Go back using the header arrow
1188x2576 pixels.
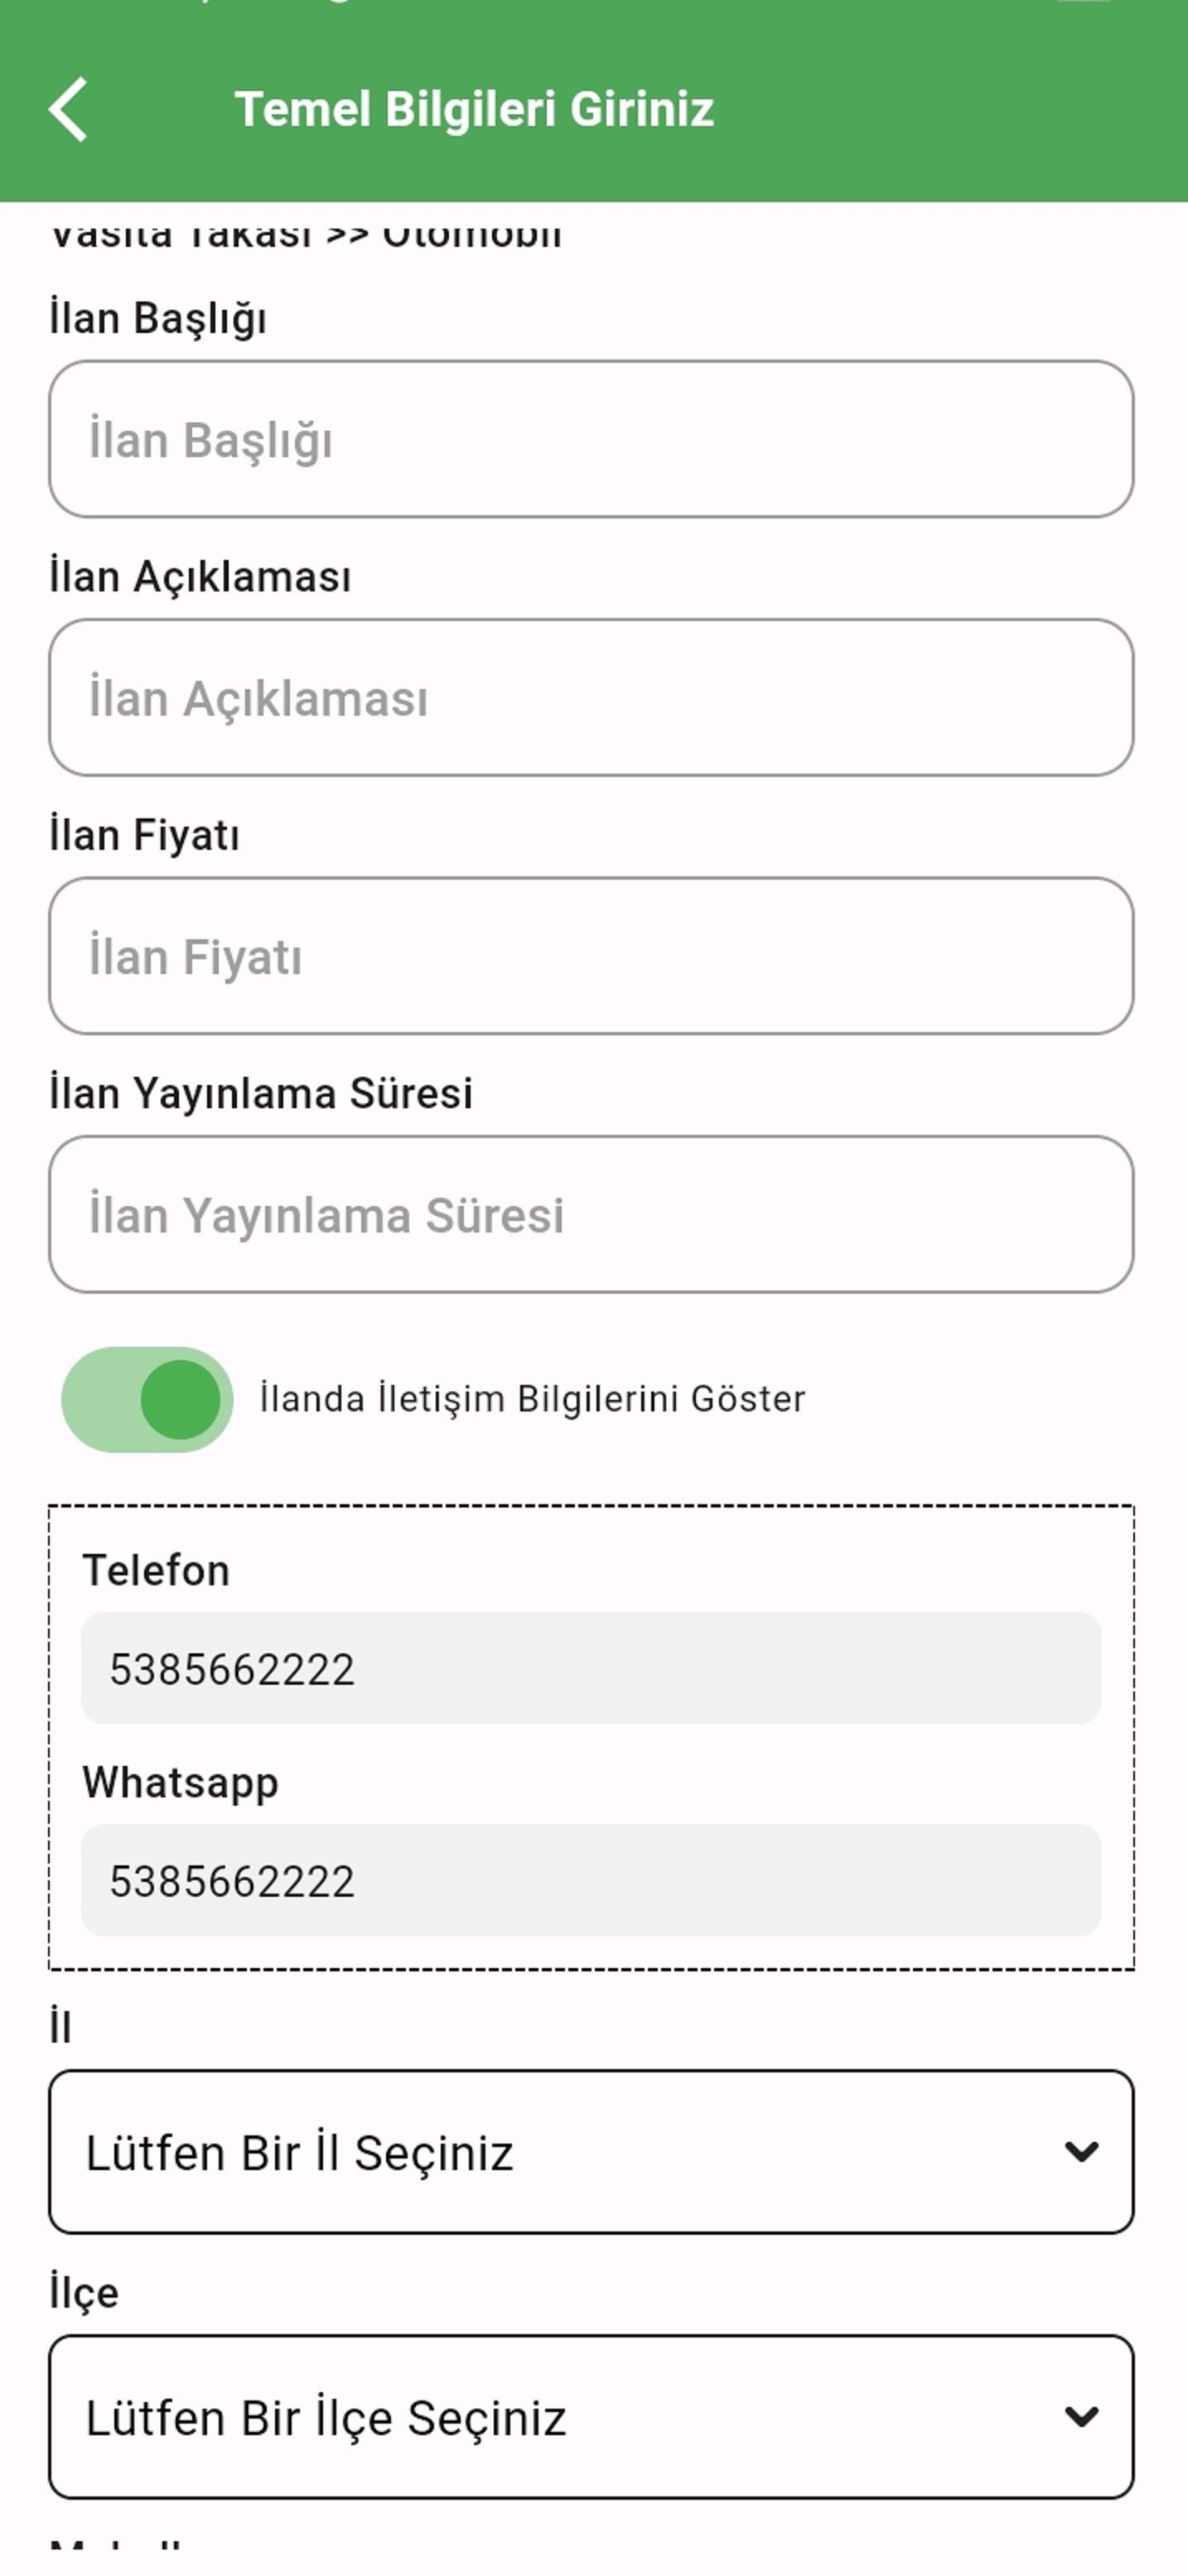(68, 109)
